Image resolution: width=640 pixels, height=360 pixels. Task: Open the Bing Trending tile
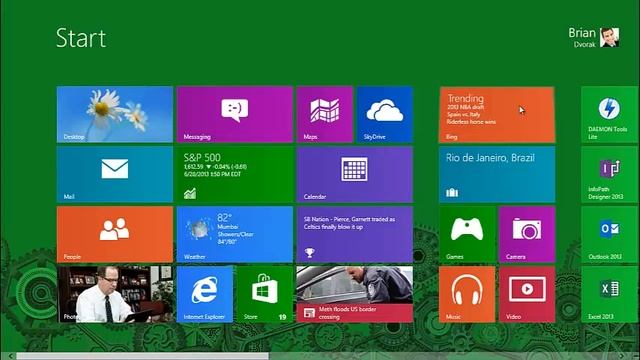(x=497, y=114)
